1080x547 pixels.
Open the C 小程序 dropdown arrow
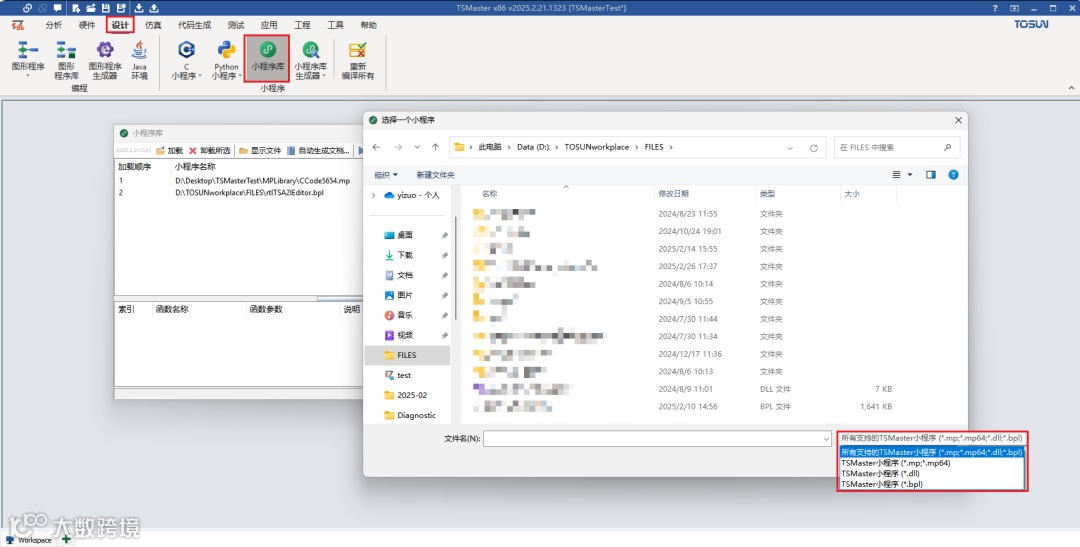(200, 76)
